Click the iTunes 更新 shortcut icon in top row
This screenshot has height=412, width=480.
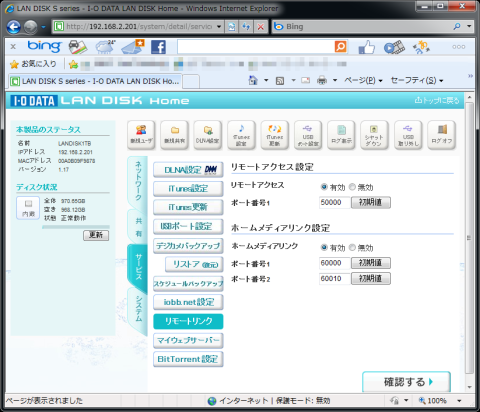click(x=275, y=135)
